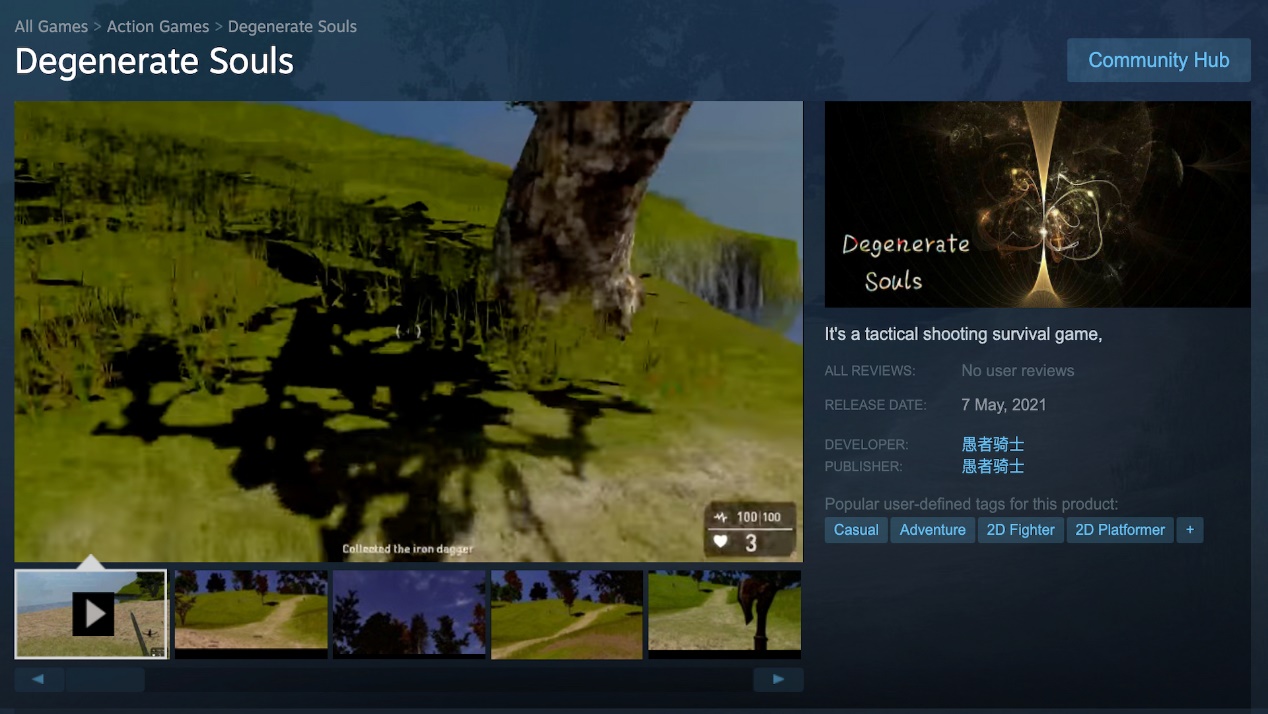This screenshot has width=1268, height=714.
Task: Open Action Games breadcrumb link
Action: point(158,26)
